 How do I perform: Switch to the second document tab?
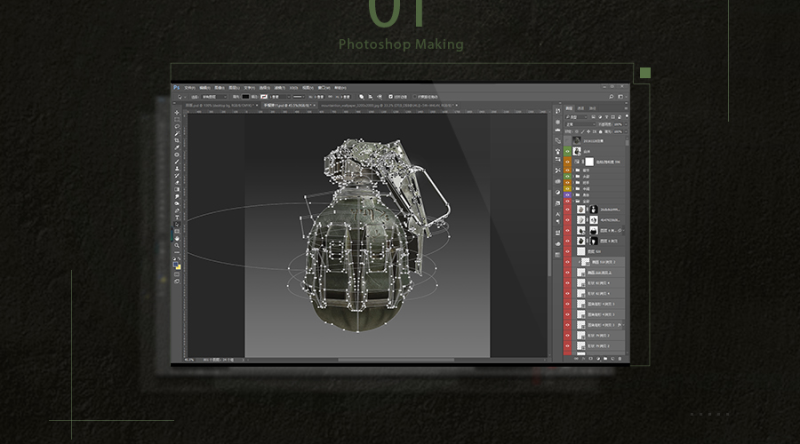[x=288, y=103]
